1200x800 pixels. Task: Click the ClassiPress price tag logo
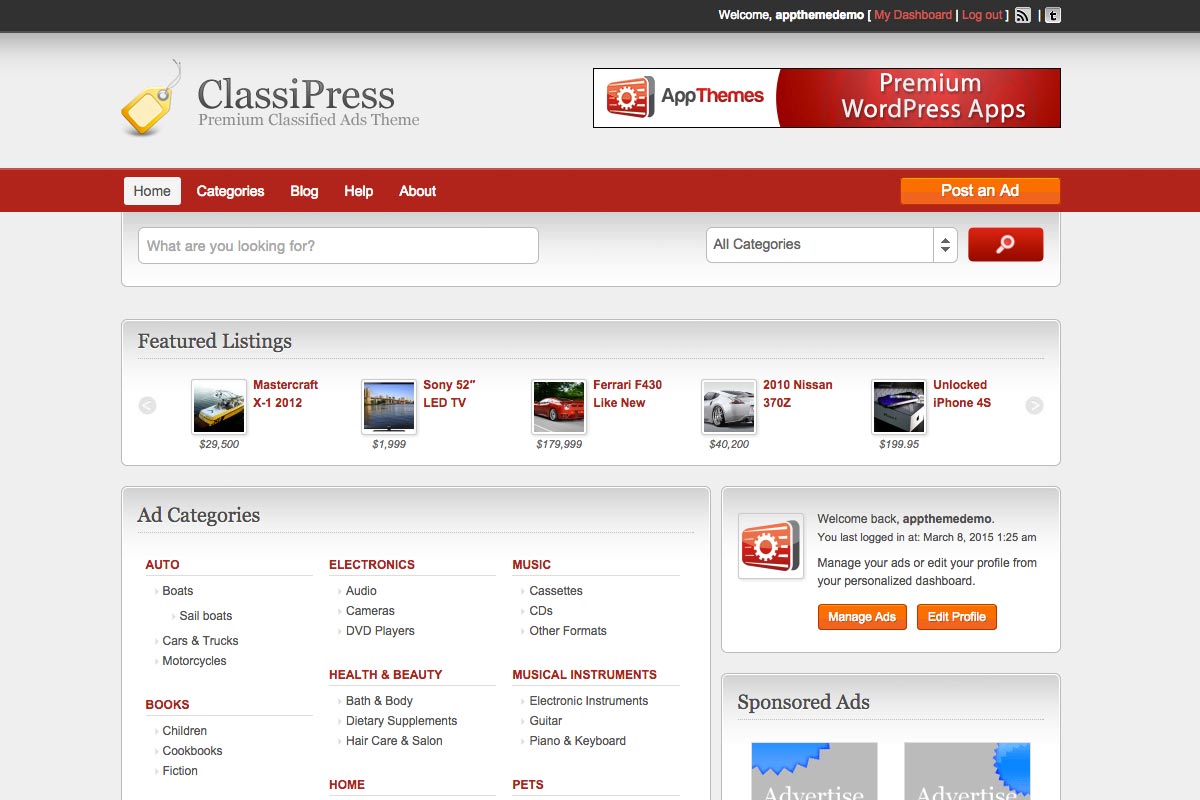151,98
